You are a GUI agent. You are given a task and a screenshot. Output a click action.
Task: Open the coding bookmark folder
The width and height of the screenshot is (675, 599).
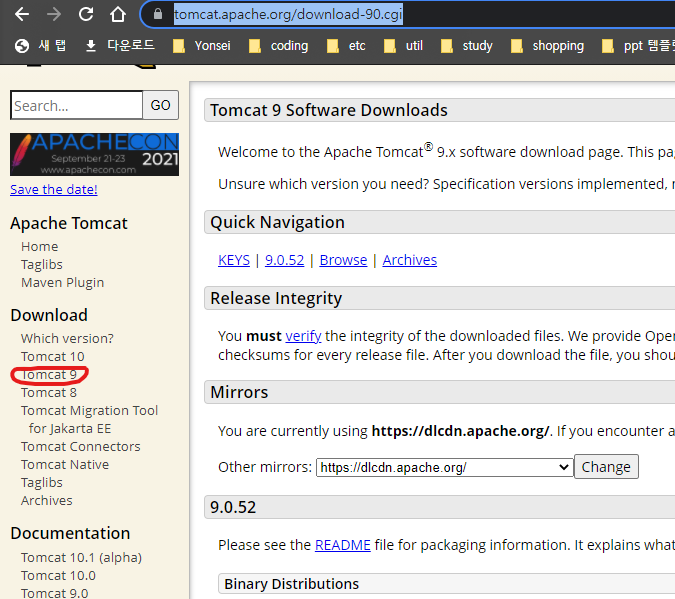(x=279, y=46)
